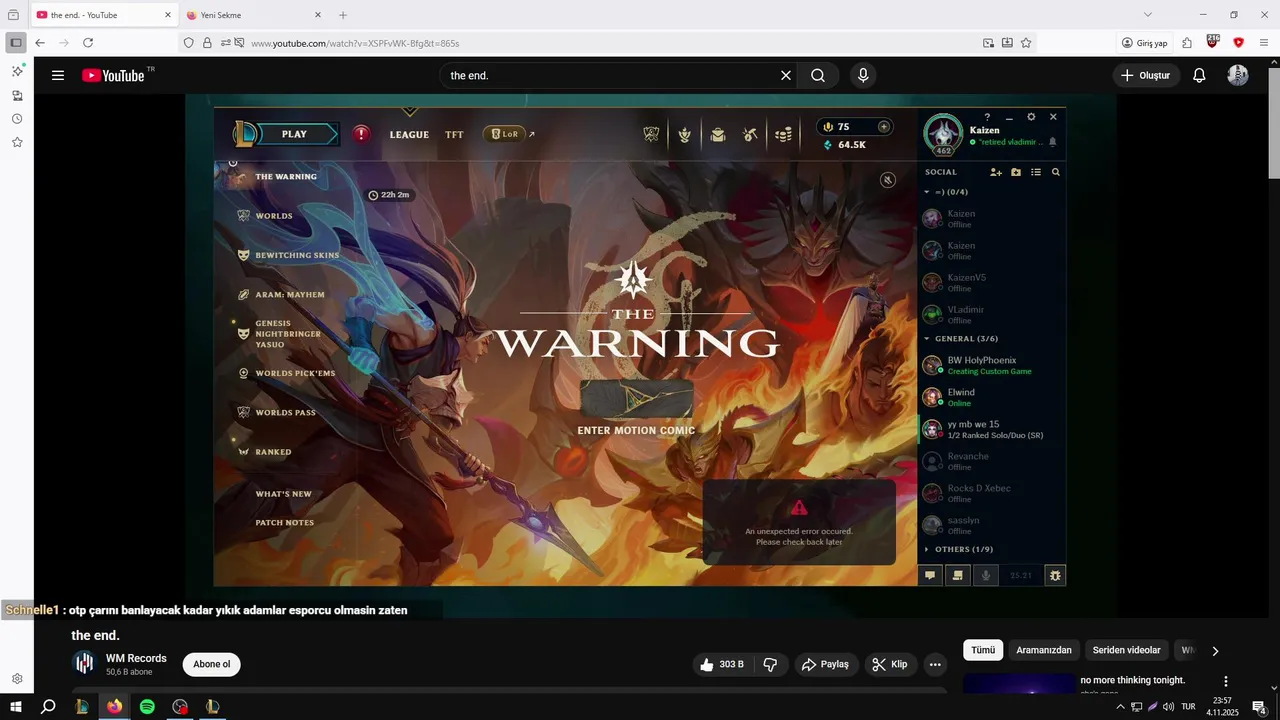This screenshot has height=720, width=1280.
Task: Show hidden system tray icons chevron
Action: point(1120,707)
